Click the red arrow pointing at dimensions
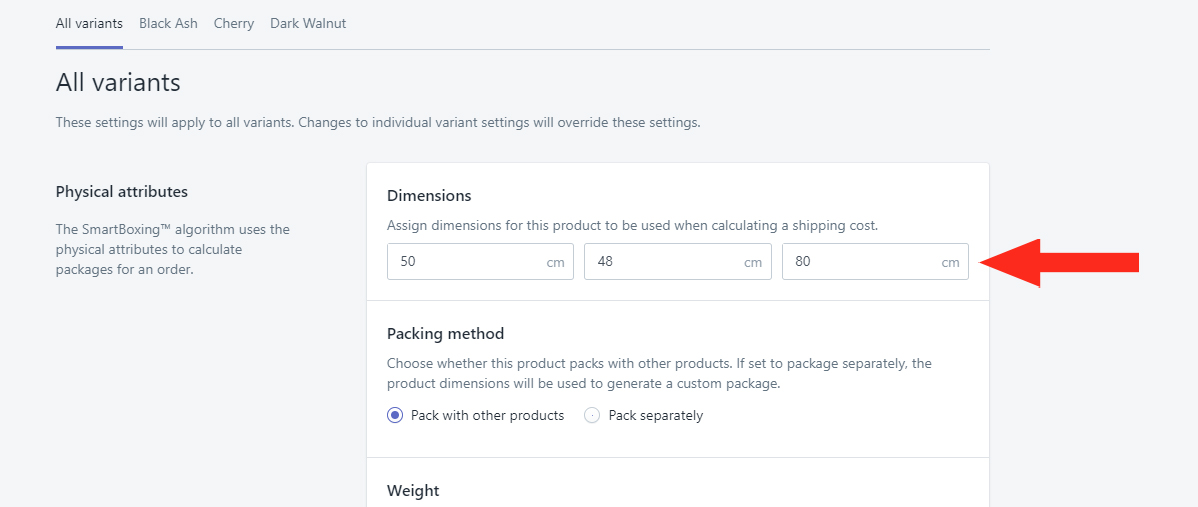This screenshot has width=1198, height=507. (x=1059, y=263)
